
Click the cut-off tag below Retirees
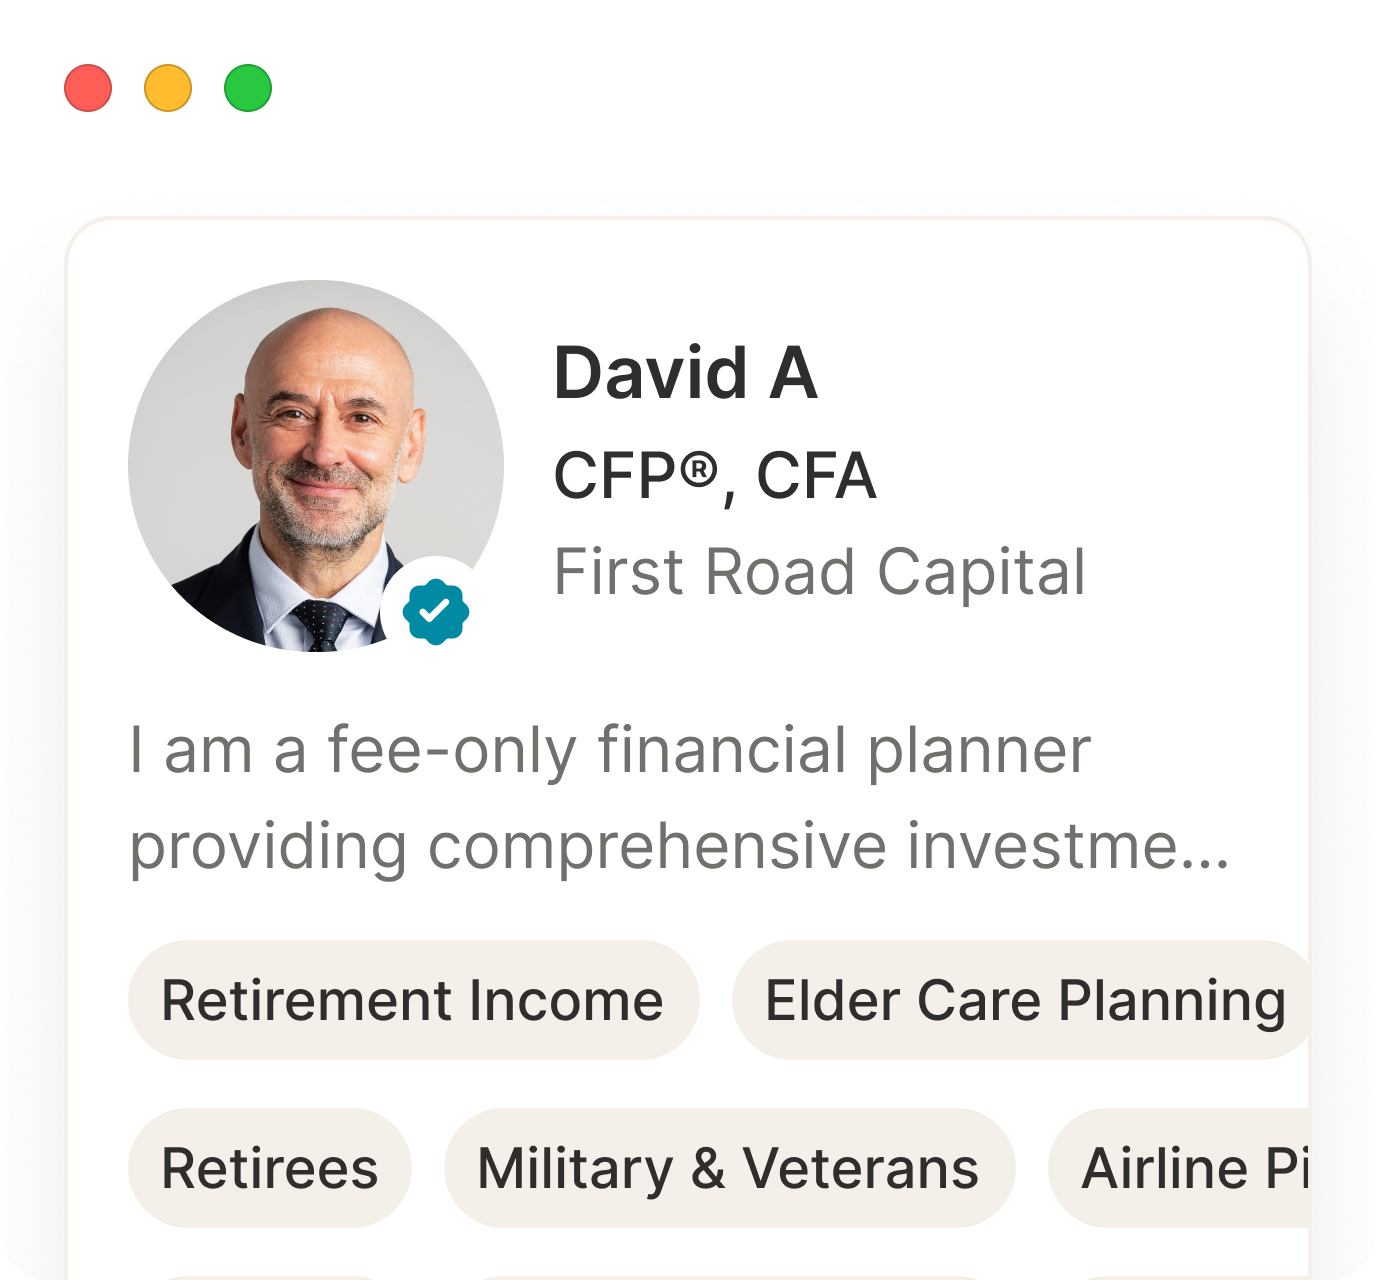click(270, 1277)
